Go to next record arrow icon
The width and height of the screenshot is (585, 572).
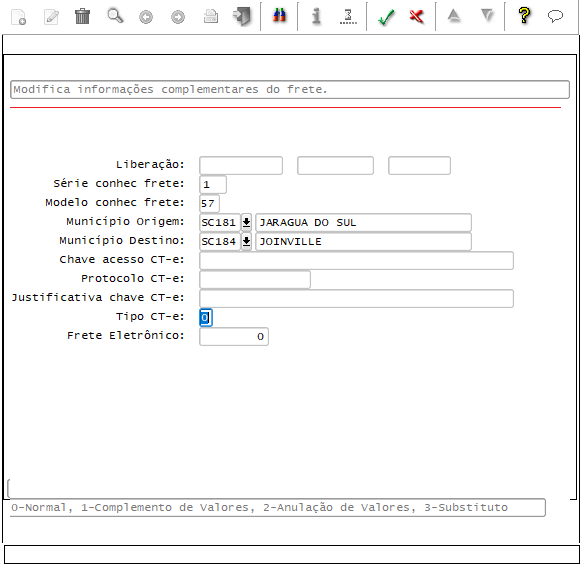pyautogui.click(x=178, y=17)
